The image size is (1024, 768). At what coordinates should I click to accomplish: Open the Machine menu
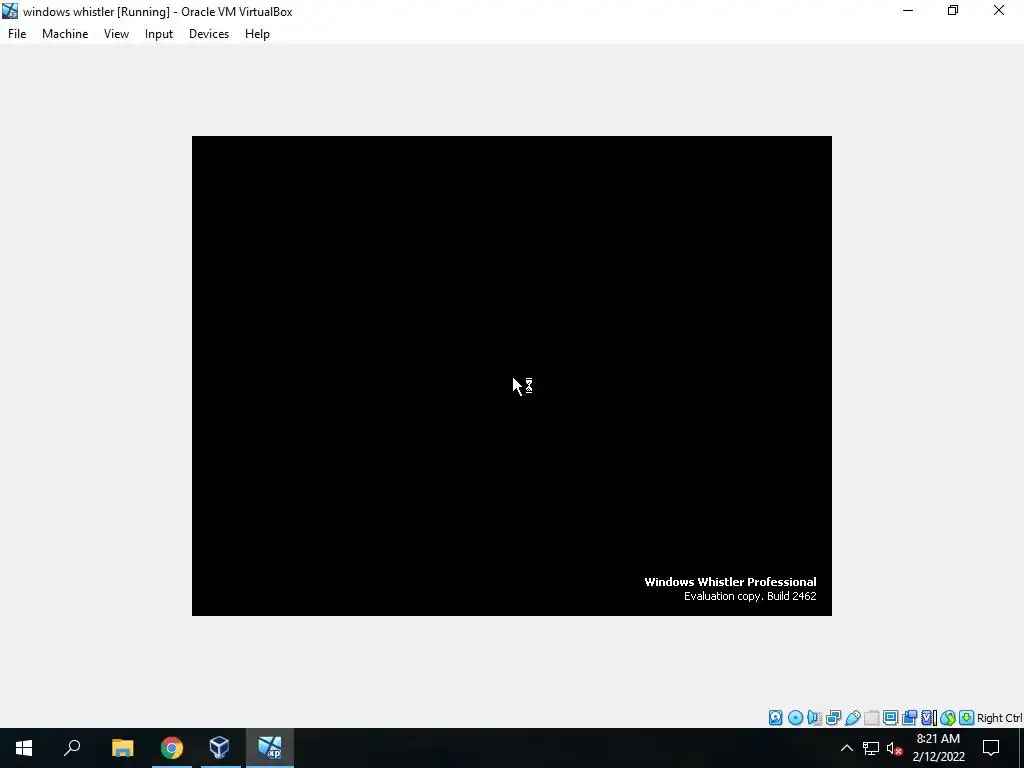(x=65, y=34)
